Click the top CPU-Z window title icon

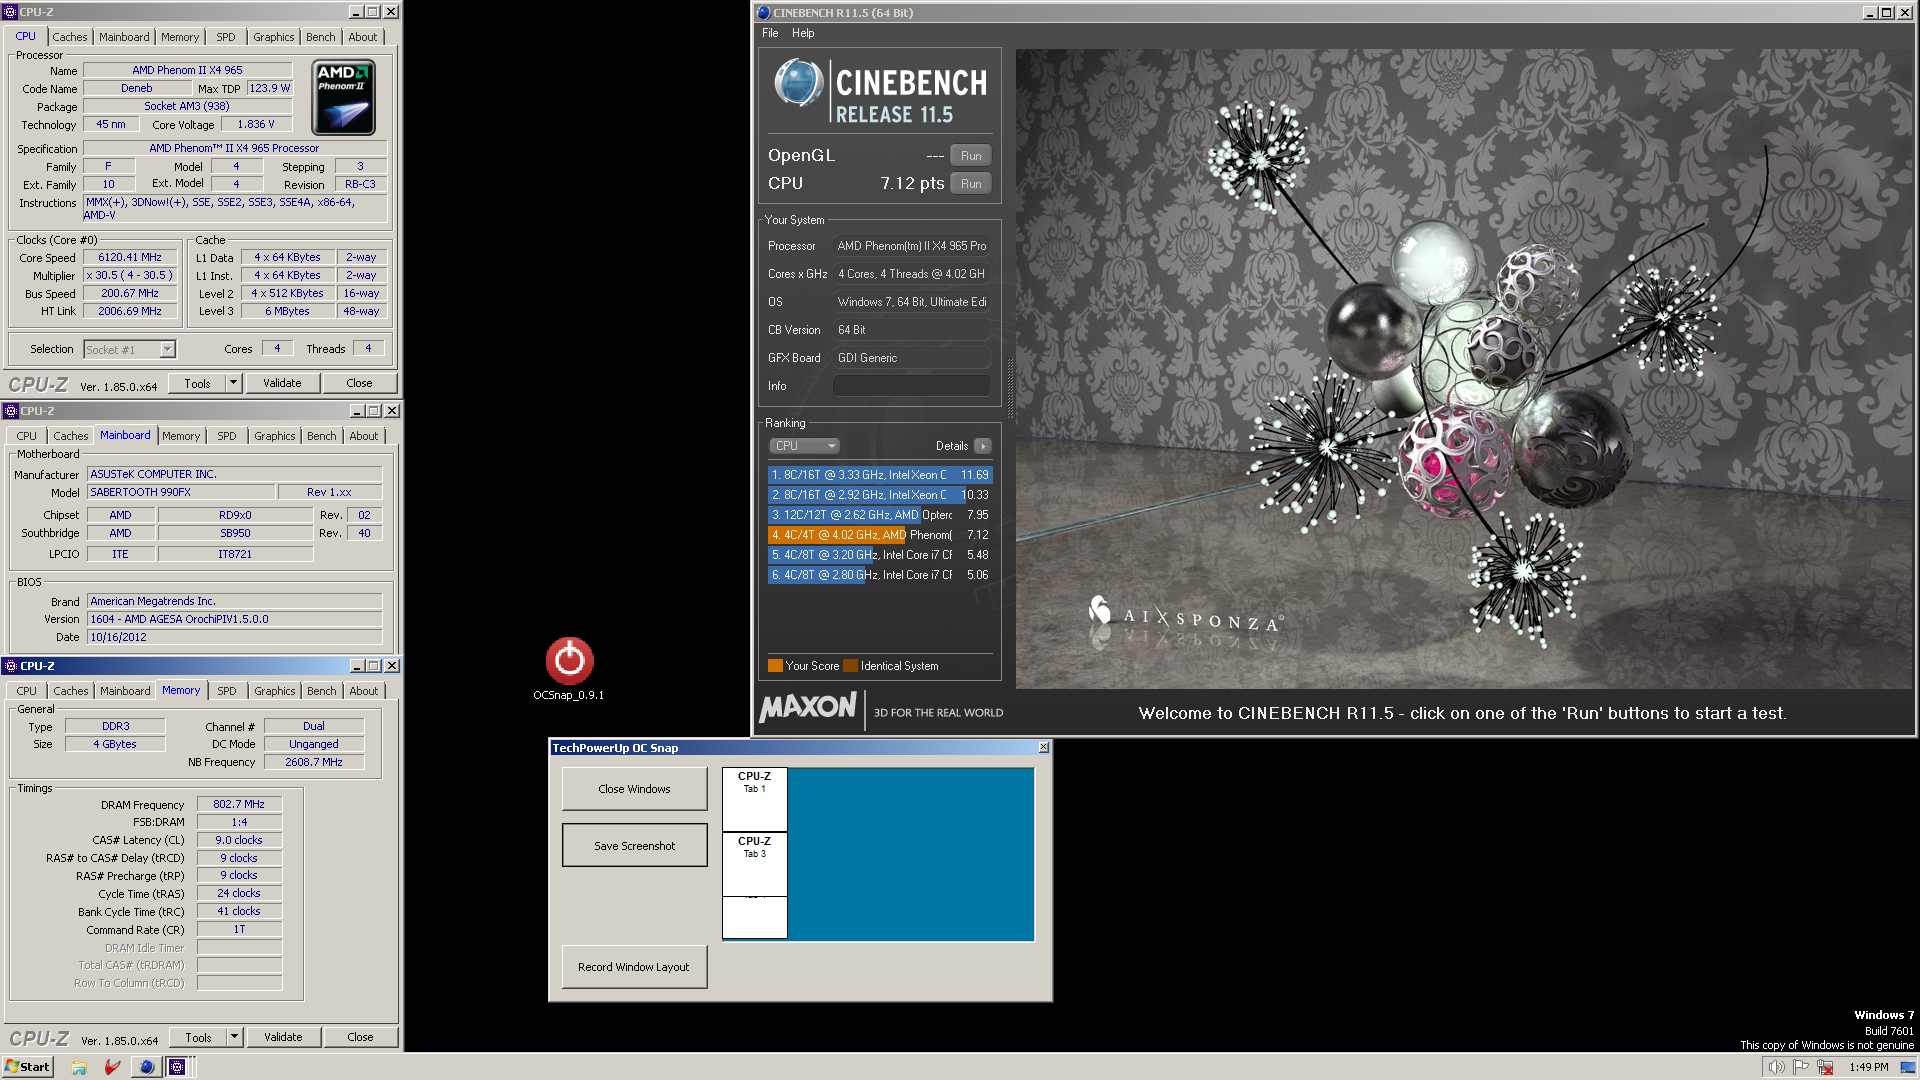11,12
